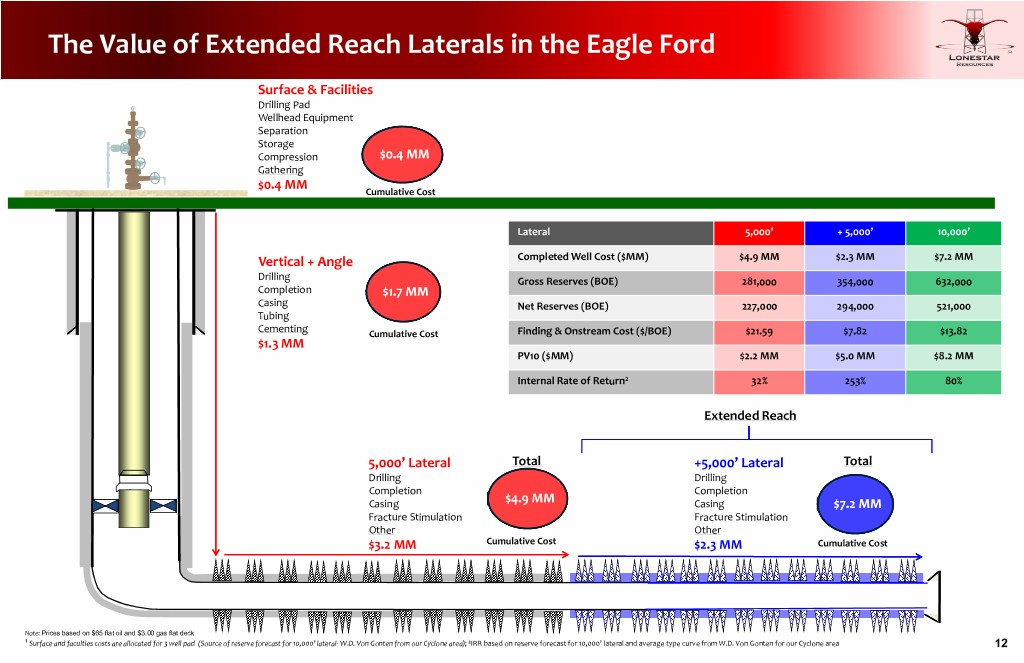Click the 632,000 gross reserves cell
1024x663 pixels.
pyautogui.click(x=953, y=282)
